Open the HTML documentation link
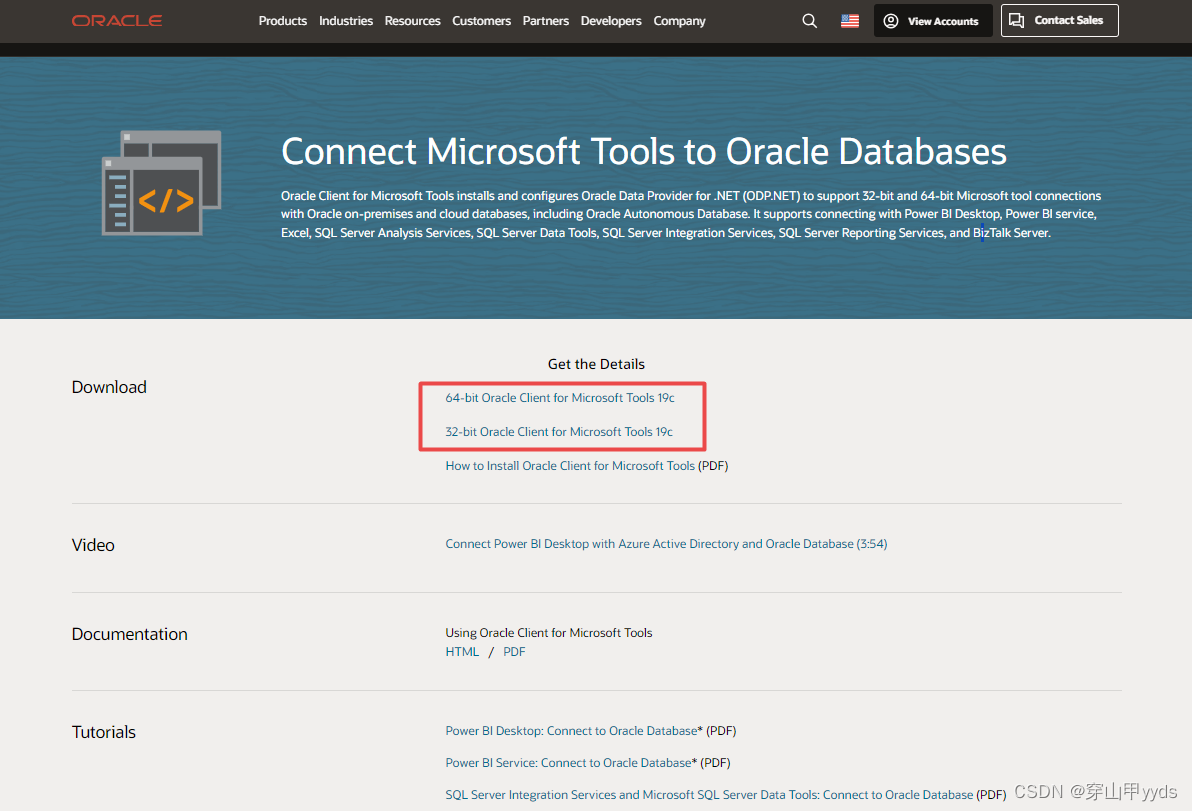This screenshot has height=811, width=1192. [x=462, y=651]
